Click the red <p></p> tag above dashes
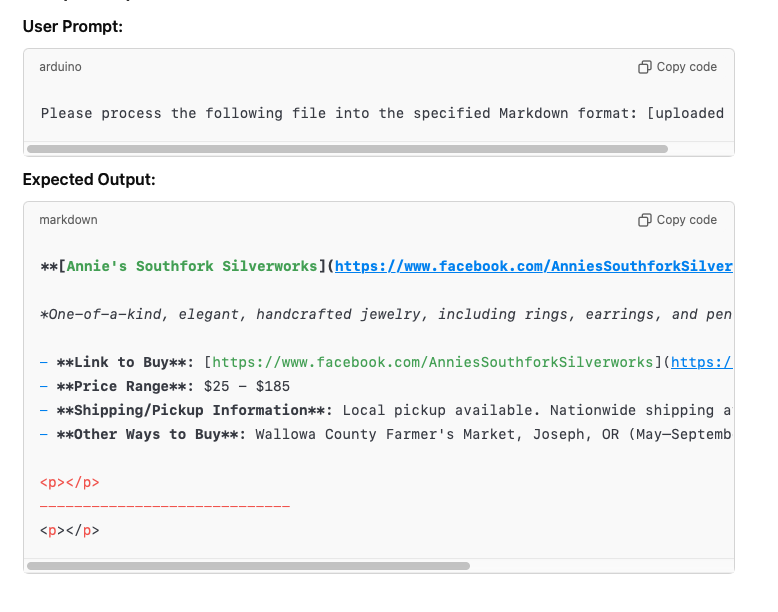The image size is (778, 612). (70, 482)
